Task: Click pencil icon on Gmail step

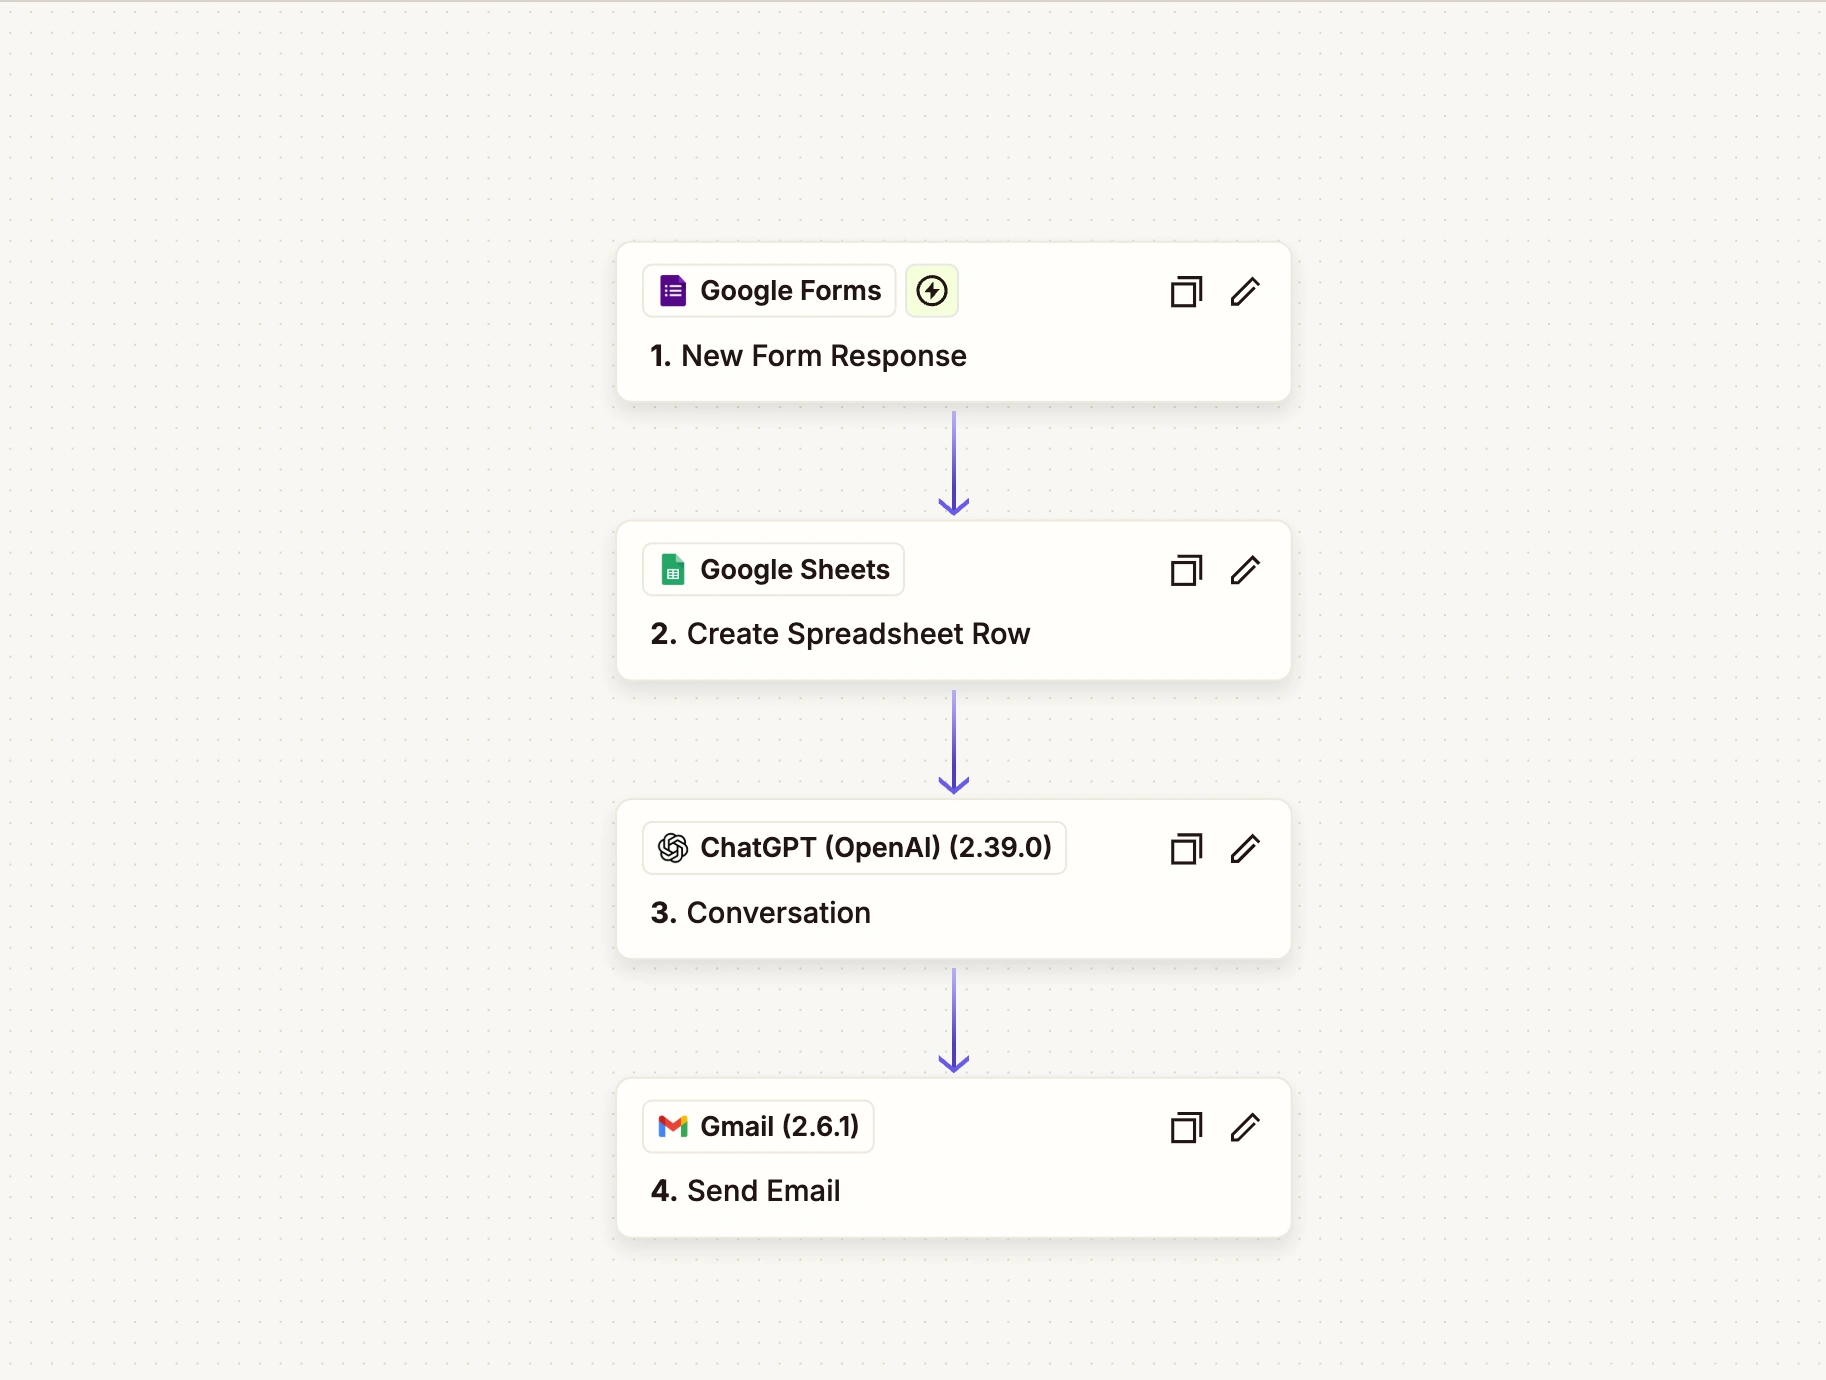Action: coord(1245,1128)
